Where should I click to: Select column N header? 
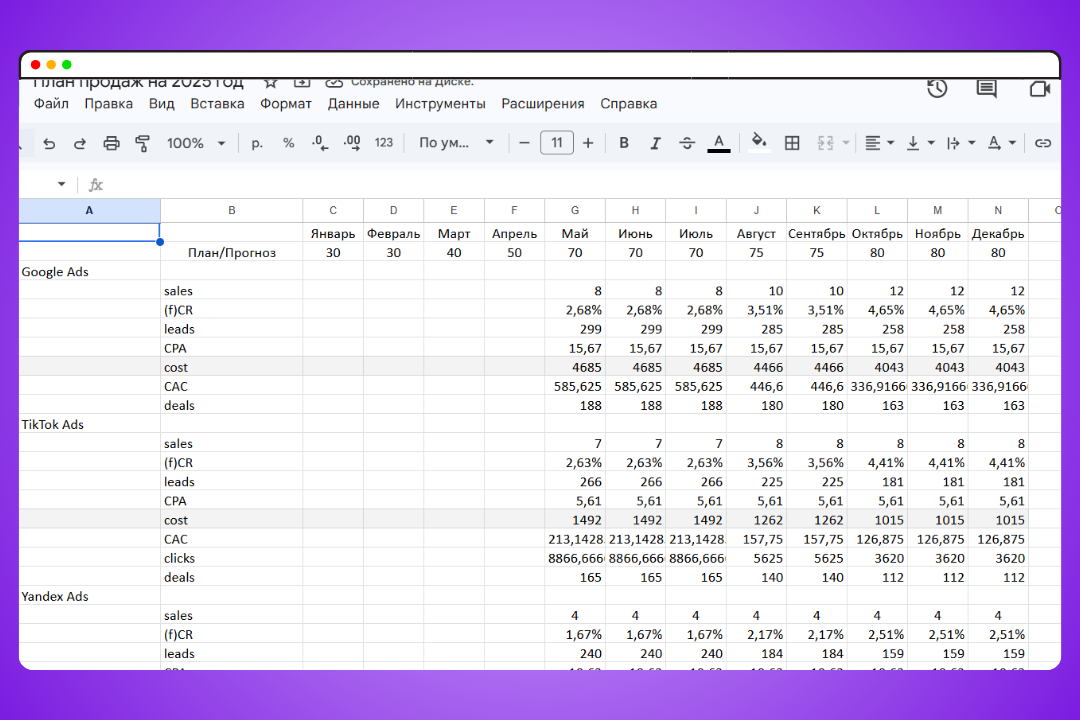click(998, 210)
